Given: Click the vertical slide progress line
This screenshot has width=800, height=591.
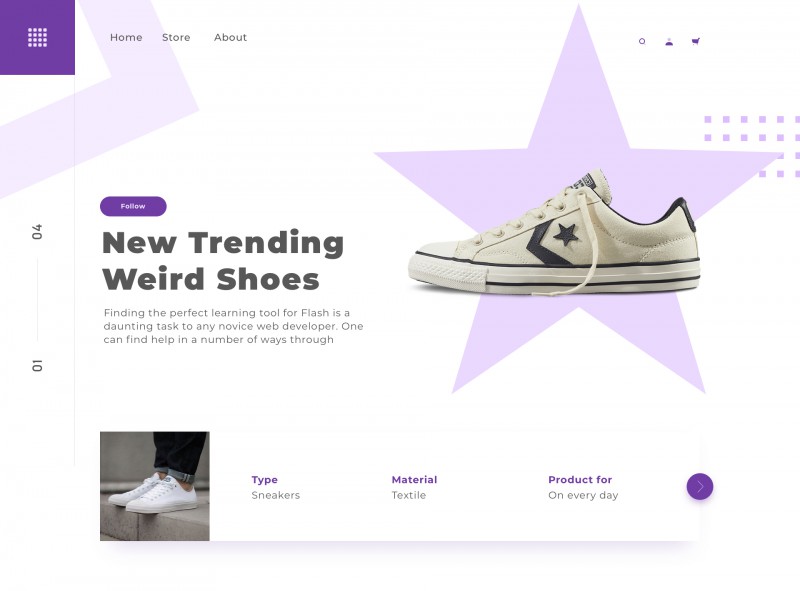Looking at the screenshot, I should coord(37,299).
